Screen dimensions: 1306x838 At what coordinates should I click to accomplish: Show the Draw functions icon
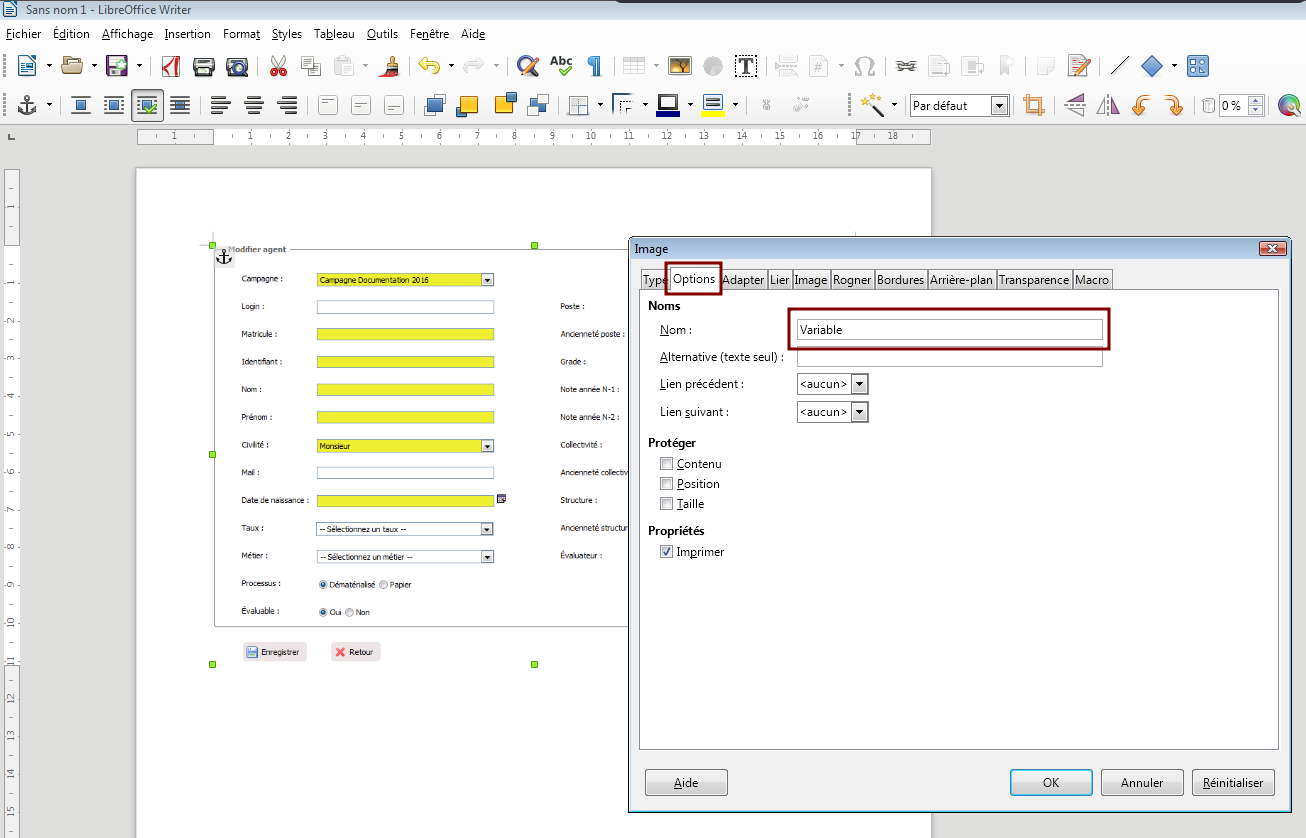(x=1198, y=66)
